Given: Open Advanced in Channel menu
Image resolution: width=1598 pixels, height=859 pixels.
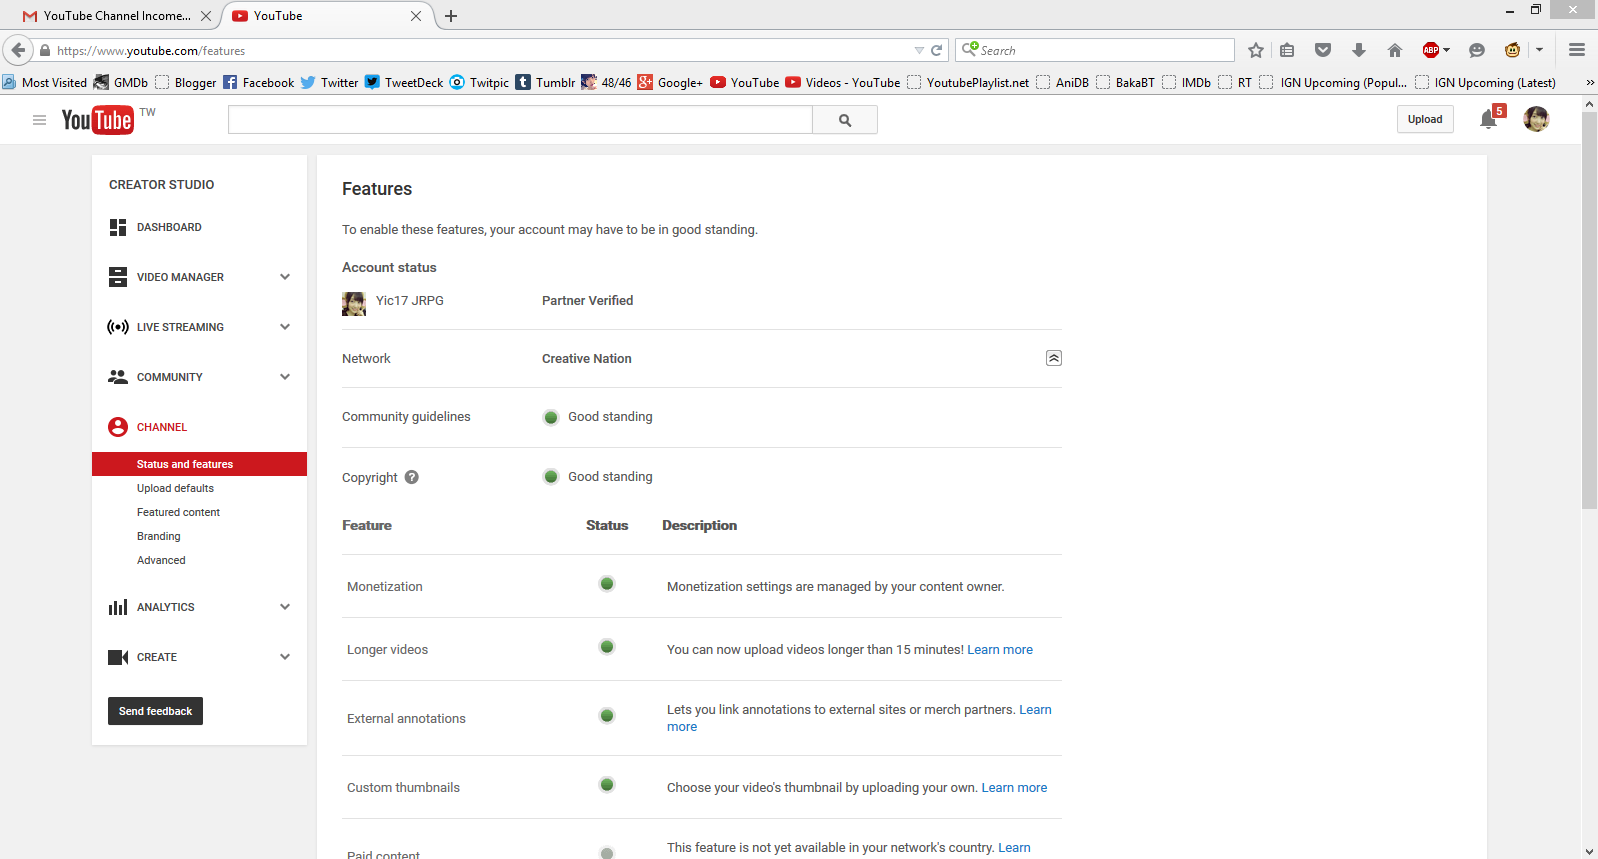Looking at the screenshot, I should 161,560.
